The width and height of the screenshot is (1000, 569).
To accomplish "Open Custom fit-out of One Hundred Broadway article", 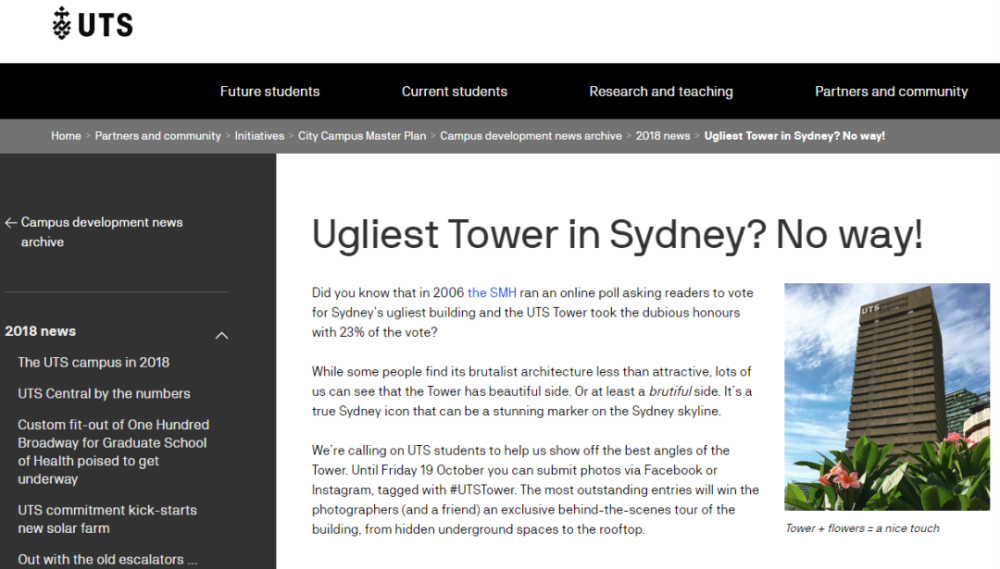I will 112,443.
